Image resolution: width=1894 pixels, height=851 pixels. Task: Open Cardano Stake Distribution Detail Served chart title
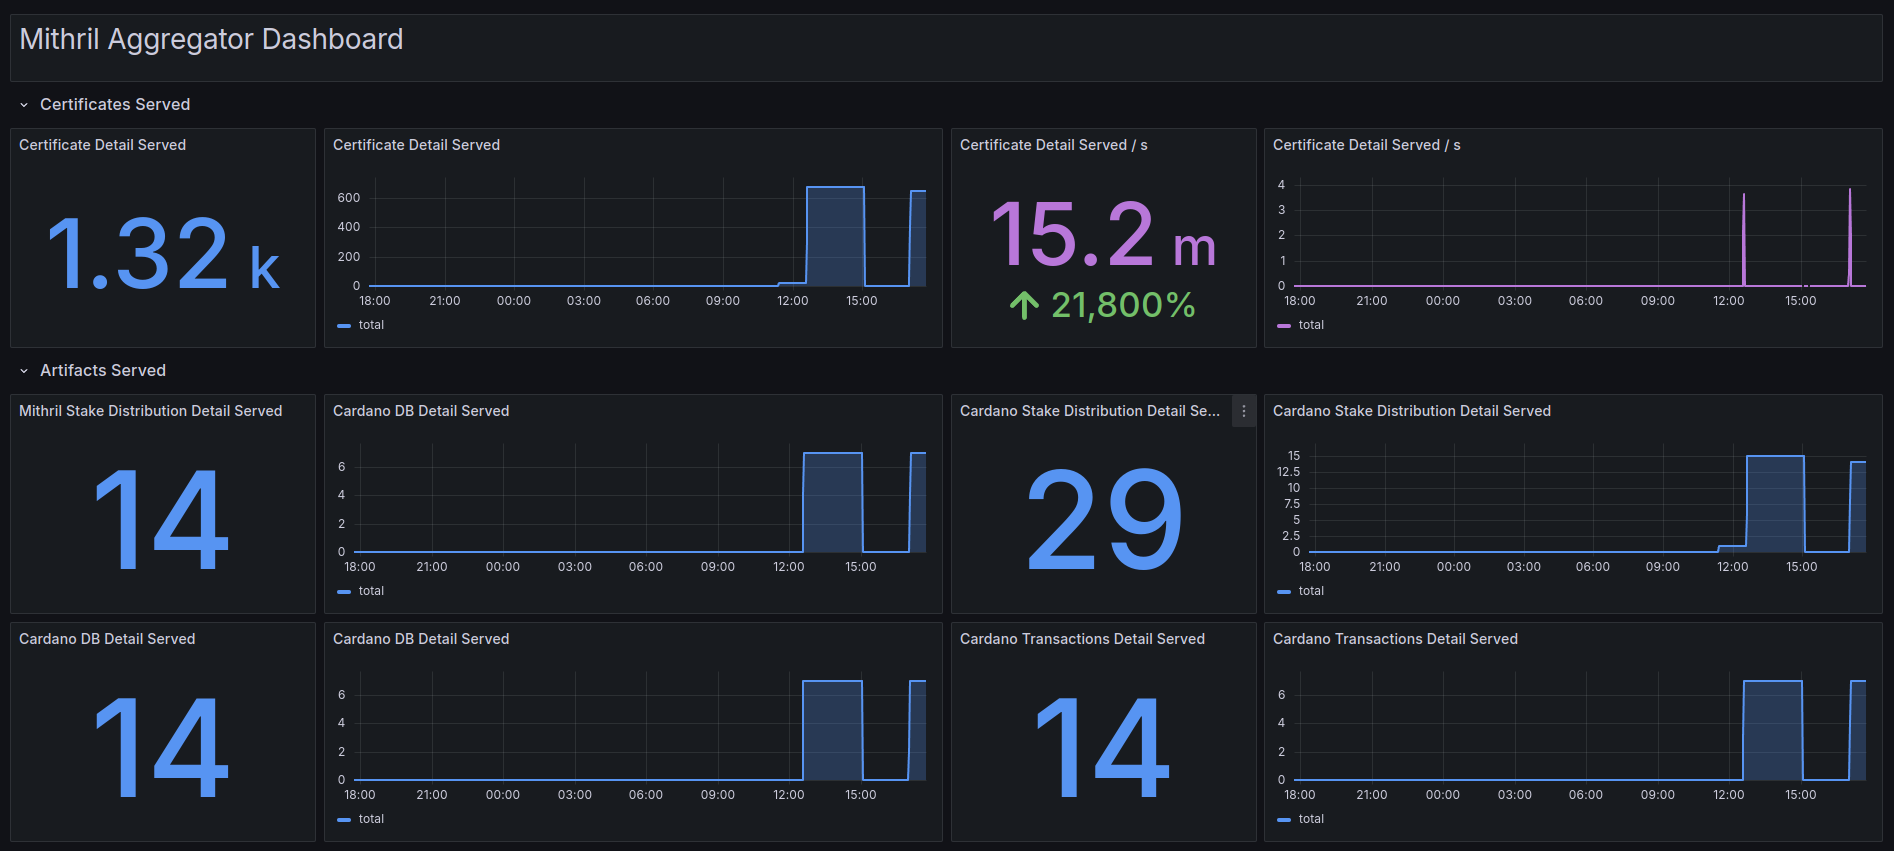1411,411
